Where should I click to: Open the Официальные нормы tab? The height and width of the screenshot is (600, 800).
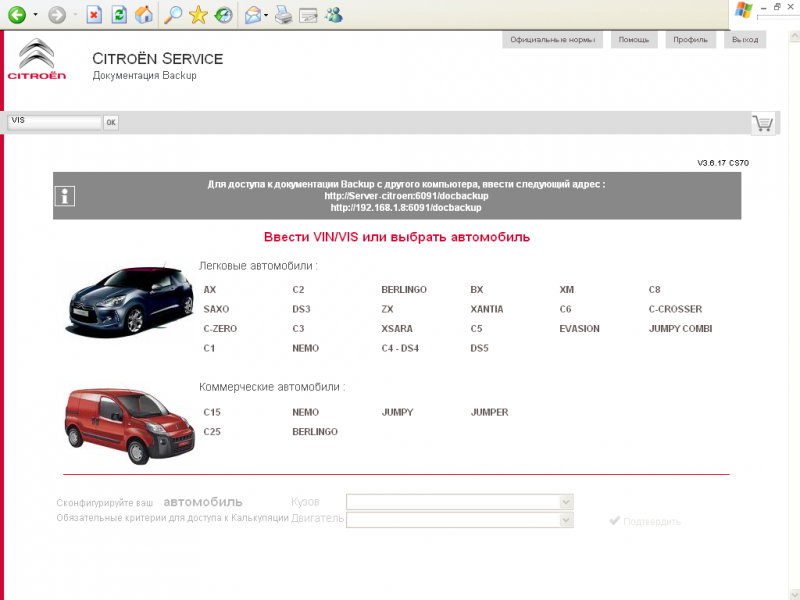coord(551,40)
